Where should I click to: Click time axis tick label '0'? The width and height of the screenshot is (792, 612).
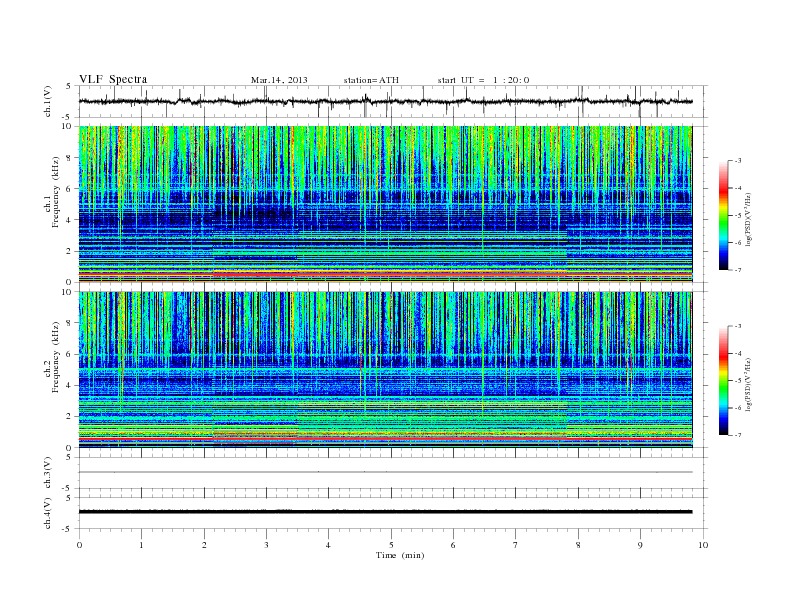(x=79, y=545)
